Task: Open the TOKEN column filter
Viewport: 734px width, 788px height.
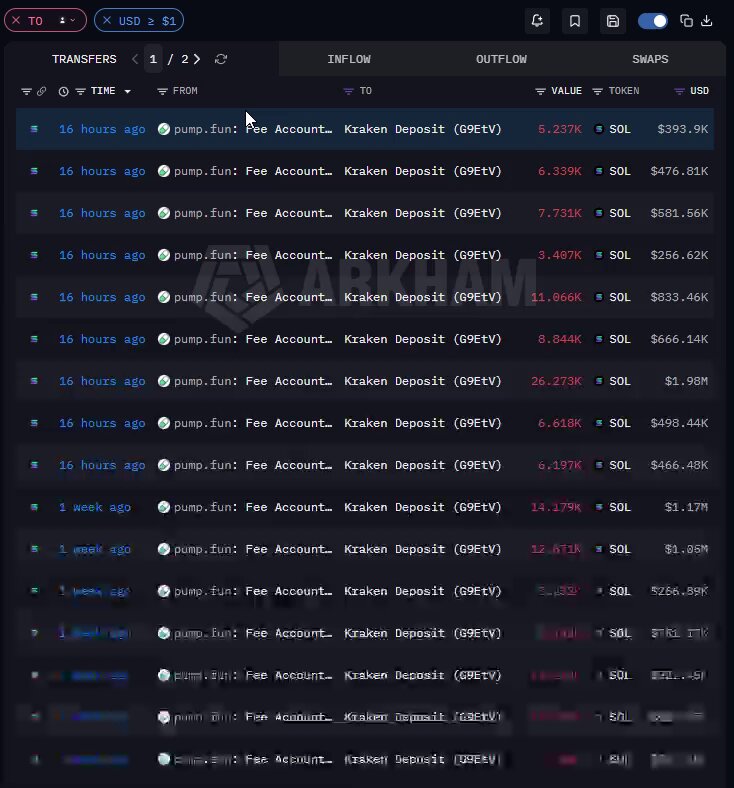Action: tap(597, 91)
